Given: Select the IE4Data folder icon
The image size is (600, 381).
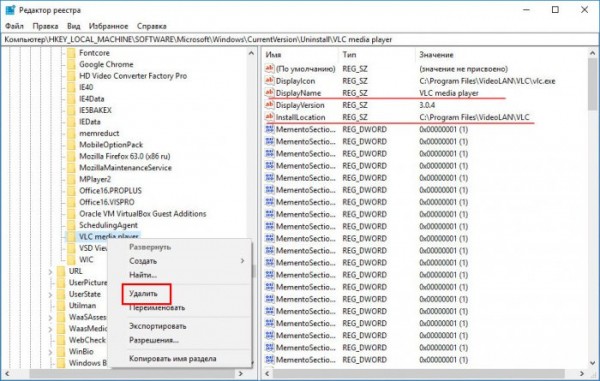Looking at the screenshot, I should coord(71,99).
